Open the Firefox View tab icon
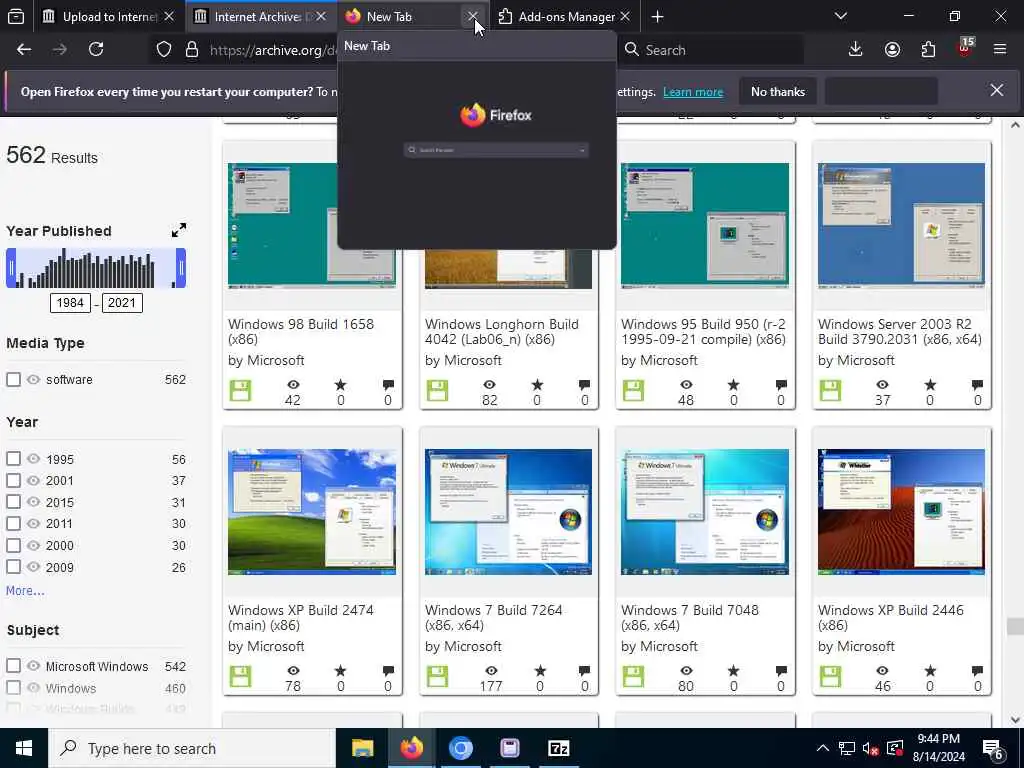1024x768 pixels. point(16,16)
